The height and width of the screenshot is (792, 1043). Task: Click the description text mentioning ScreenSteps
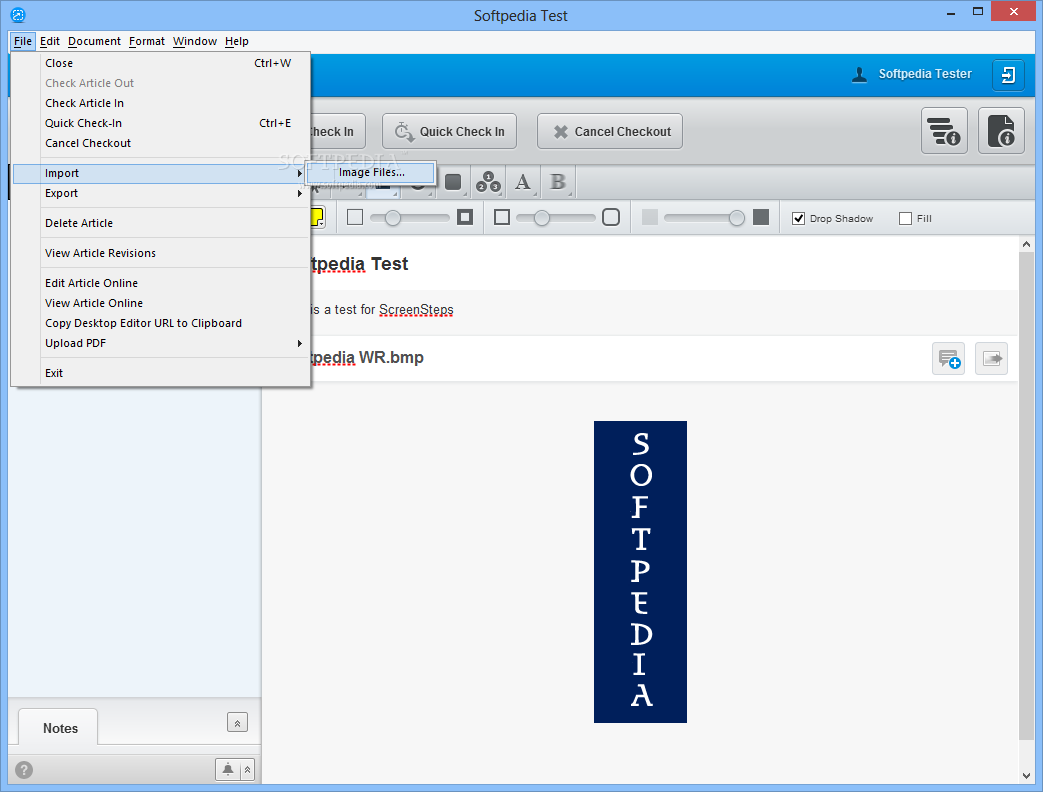(x=382, y=310)
